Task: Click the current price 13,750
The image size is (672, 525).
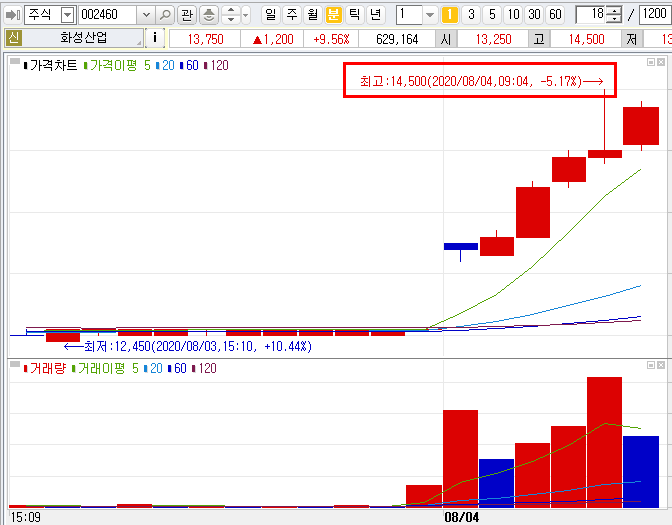Action: coord(205,39)
